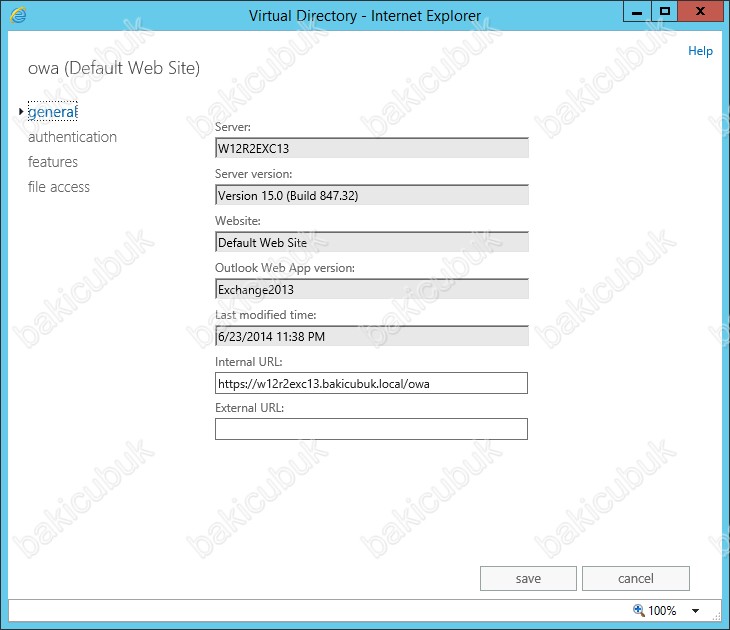Screen dimensions: 730x630
Task: Click the save button
Action: point(528,578)
